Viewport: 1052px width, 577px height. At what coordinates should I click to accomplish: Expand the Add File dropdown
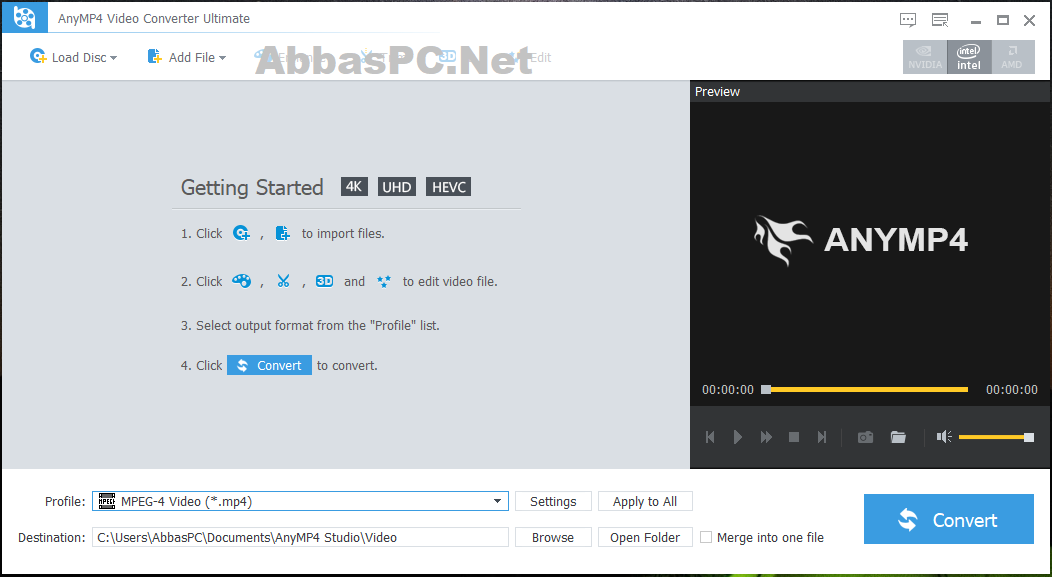tap(222, 58)
